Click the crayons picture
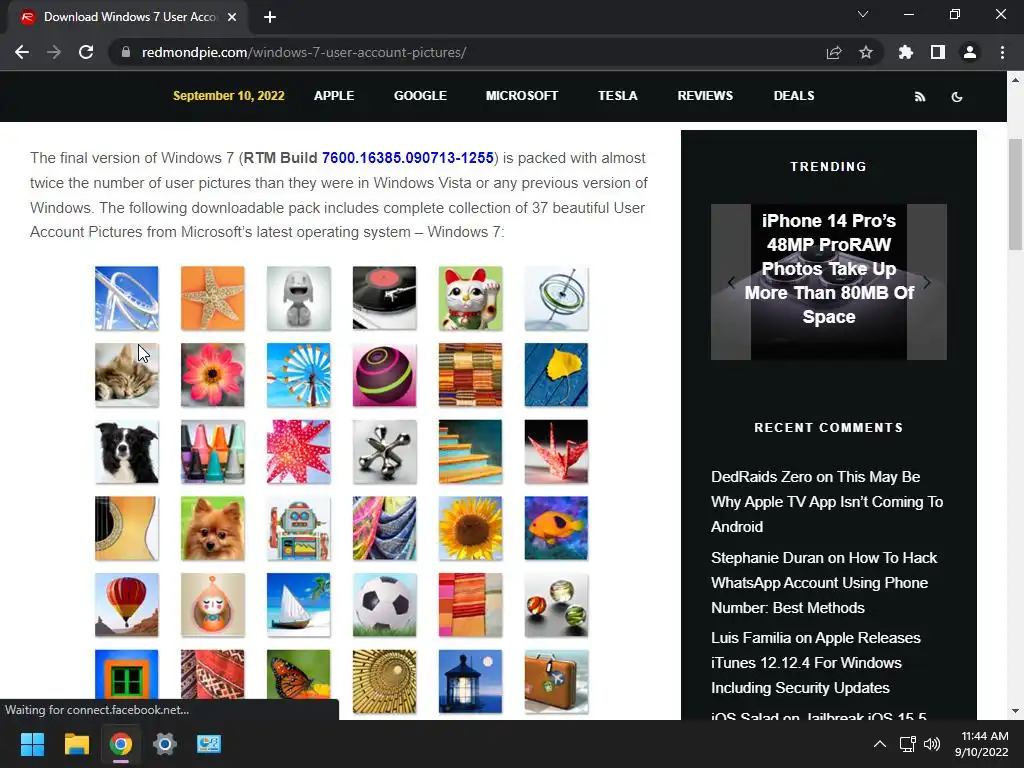The height and width of the screenshot is (768, 1024). tap(213, 452)
